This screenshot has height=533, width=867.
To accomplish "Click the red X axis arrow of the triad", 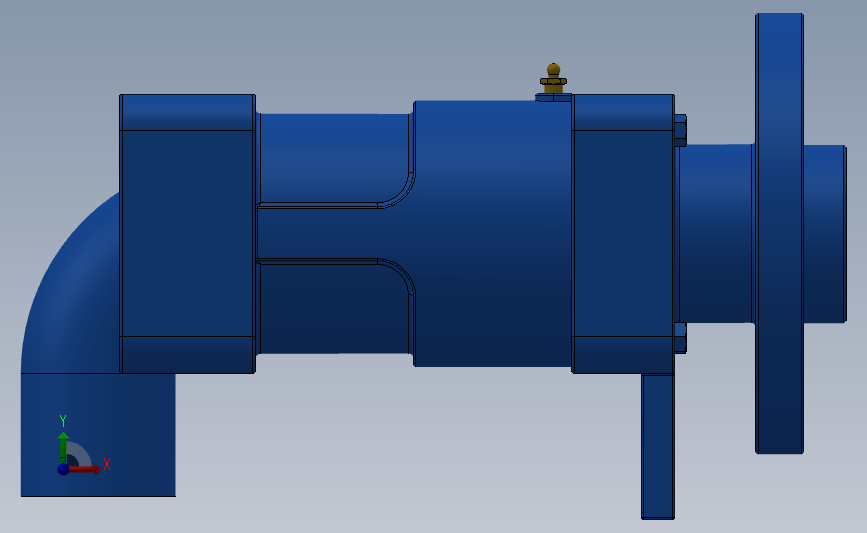I will click(x=85, y=469).
